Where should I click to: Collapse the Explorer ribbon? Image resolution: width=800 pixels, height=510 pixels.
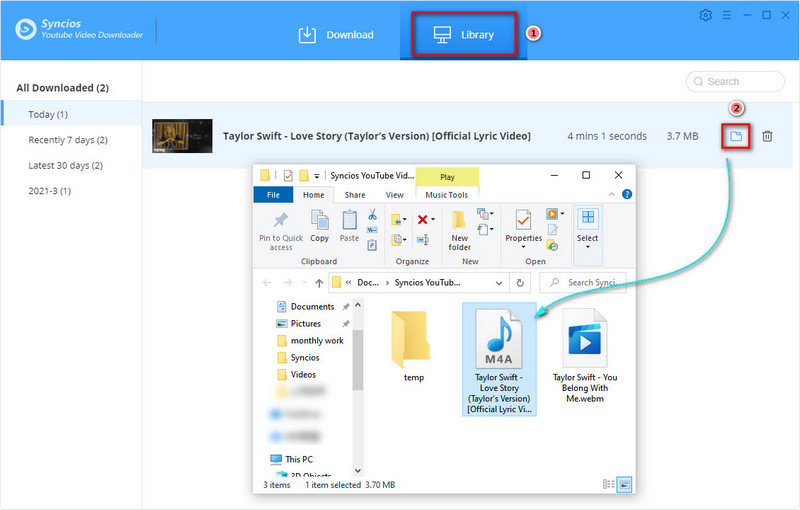[611, 194]
